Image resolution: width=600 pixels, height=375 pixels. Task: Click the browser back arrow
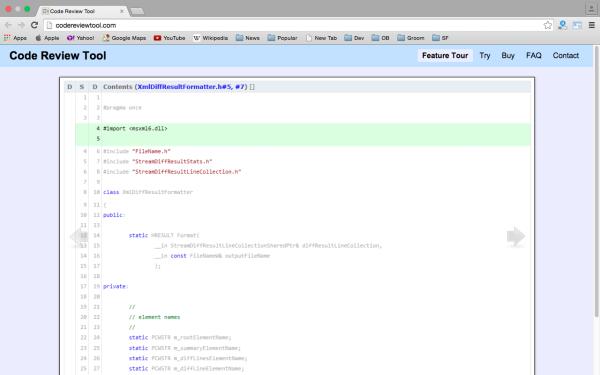[8, 25]
